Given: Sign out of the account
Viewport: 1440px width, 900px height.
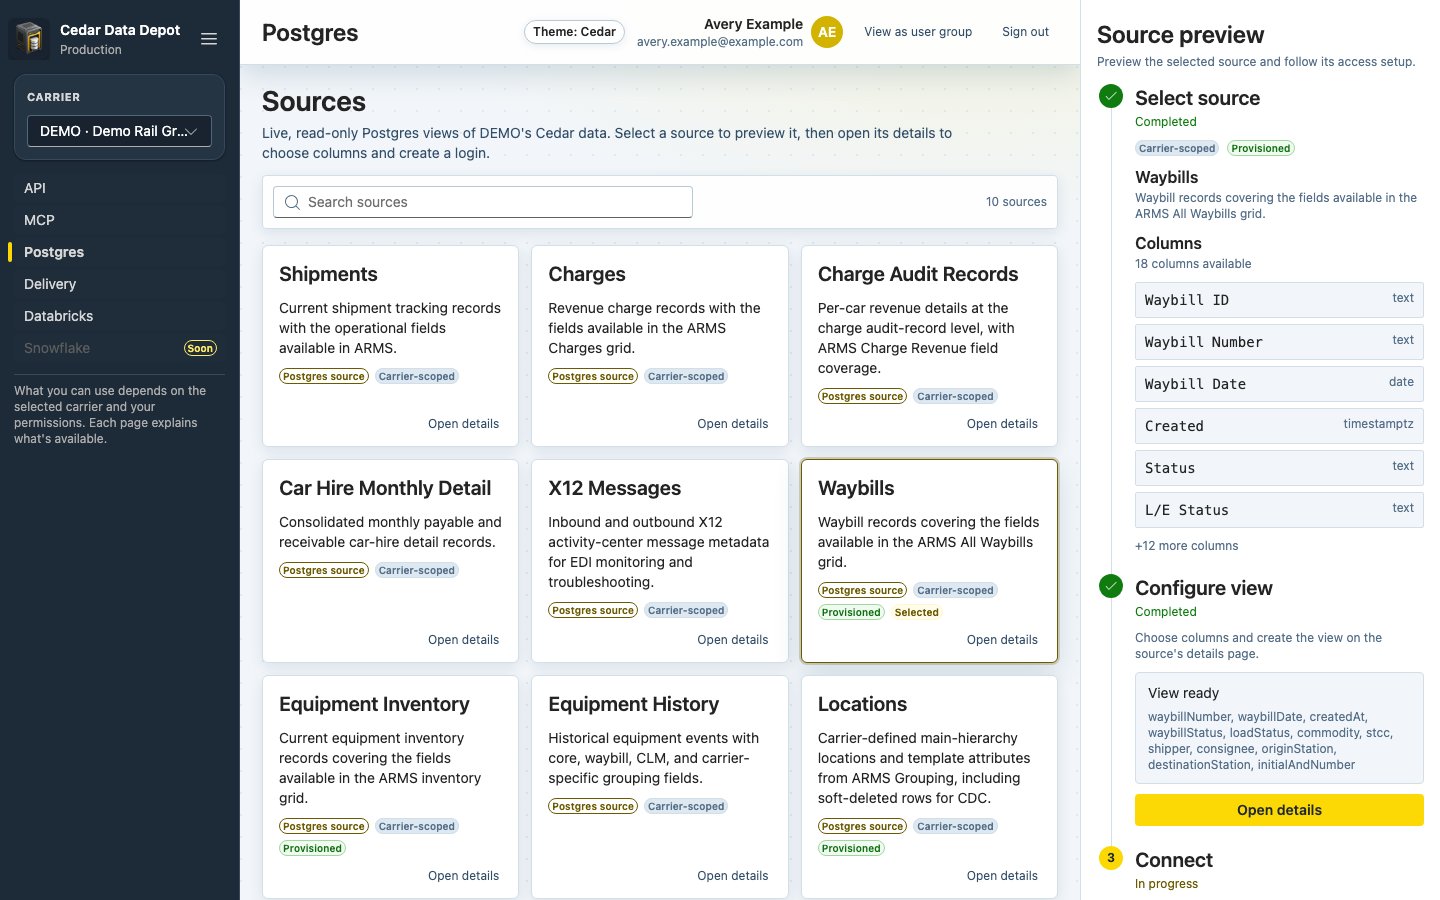Looking at the screenshot, I should pos(1025,32).
